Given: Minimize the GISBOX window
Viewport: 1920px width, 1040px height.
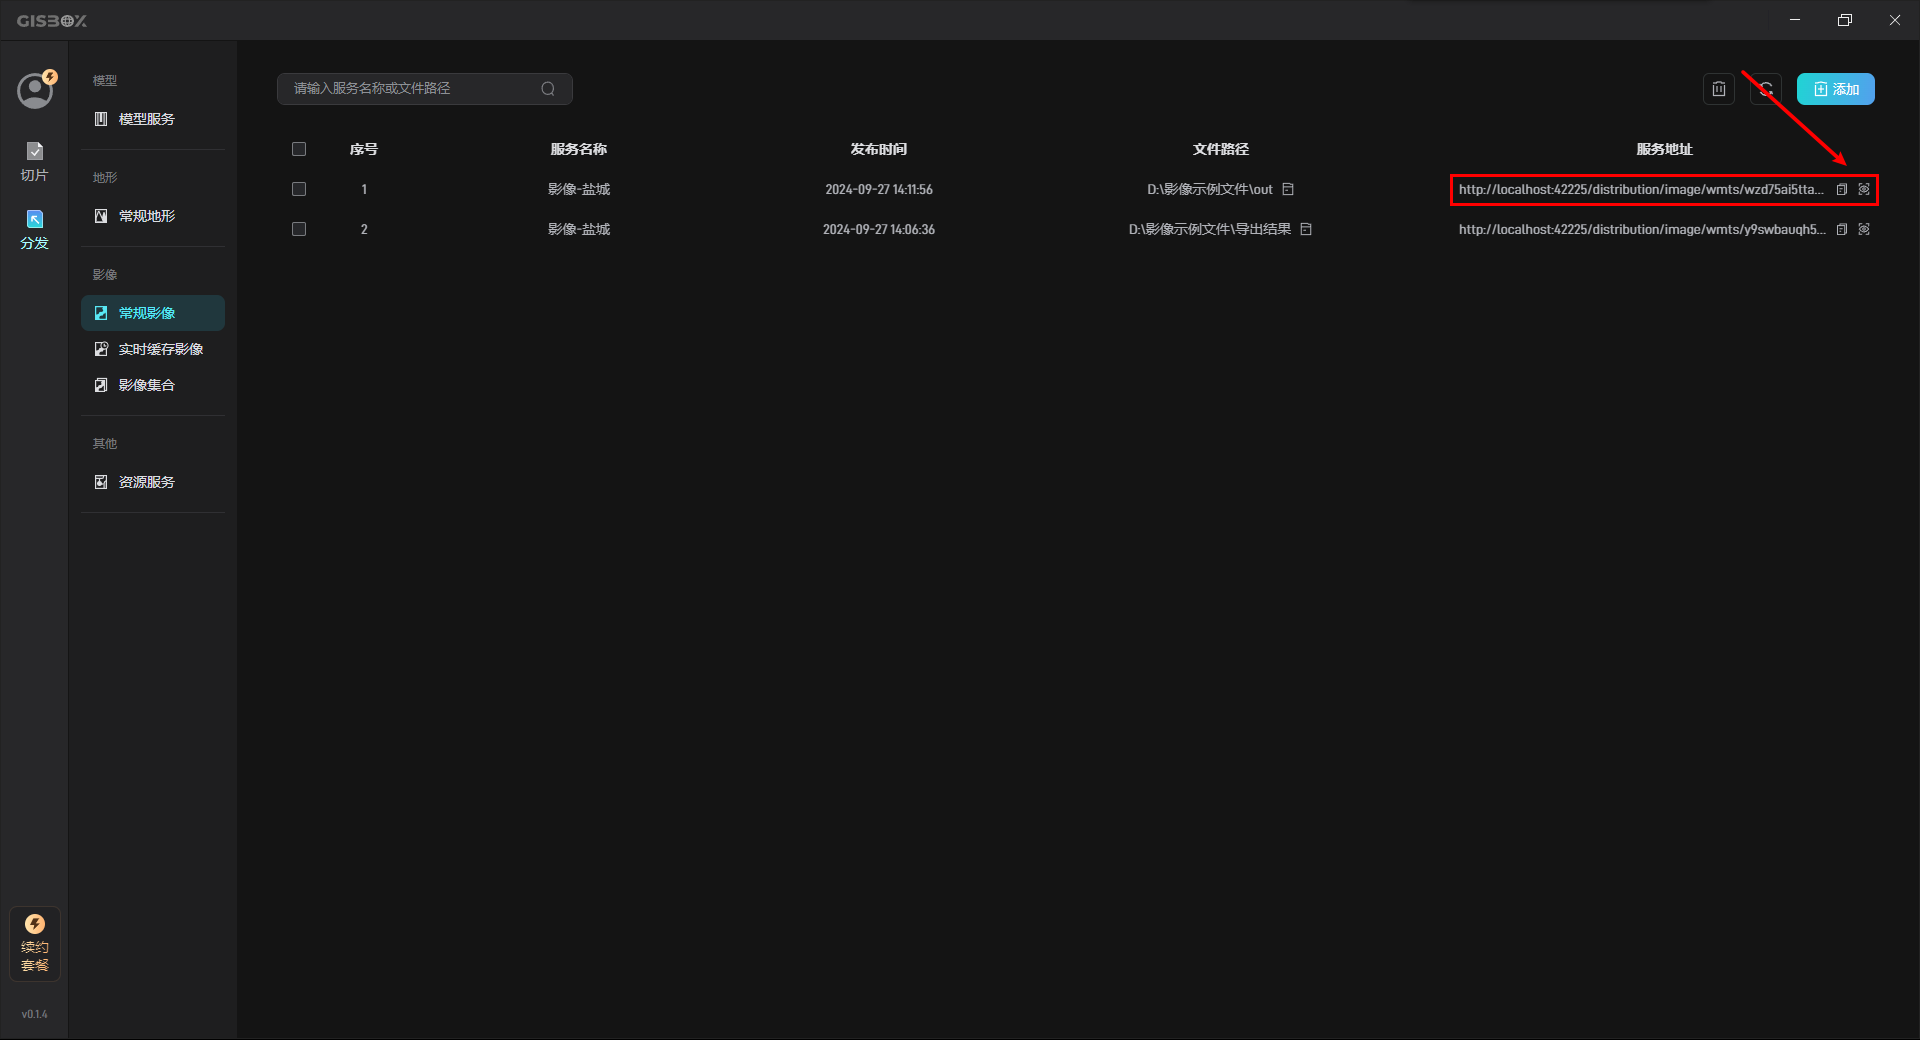Looking at the screenshot, I should [x=1795, y=20].
